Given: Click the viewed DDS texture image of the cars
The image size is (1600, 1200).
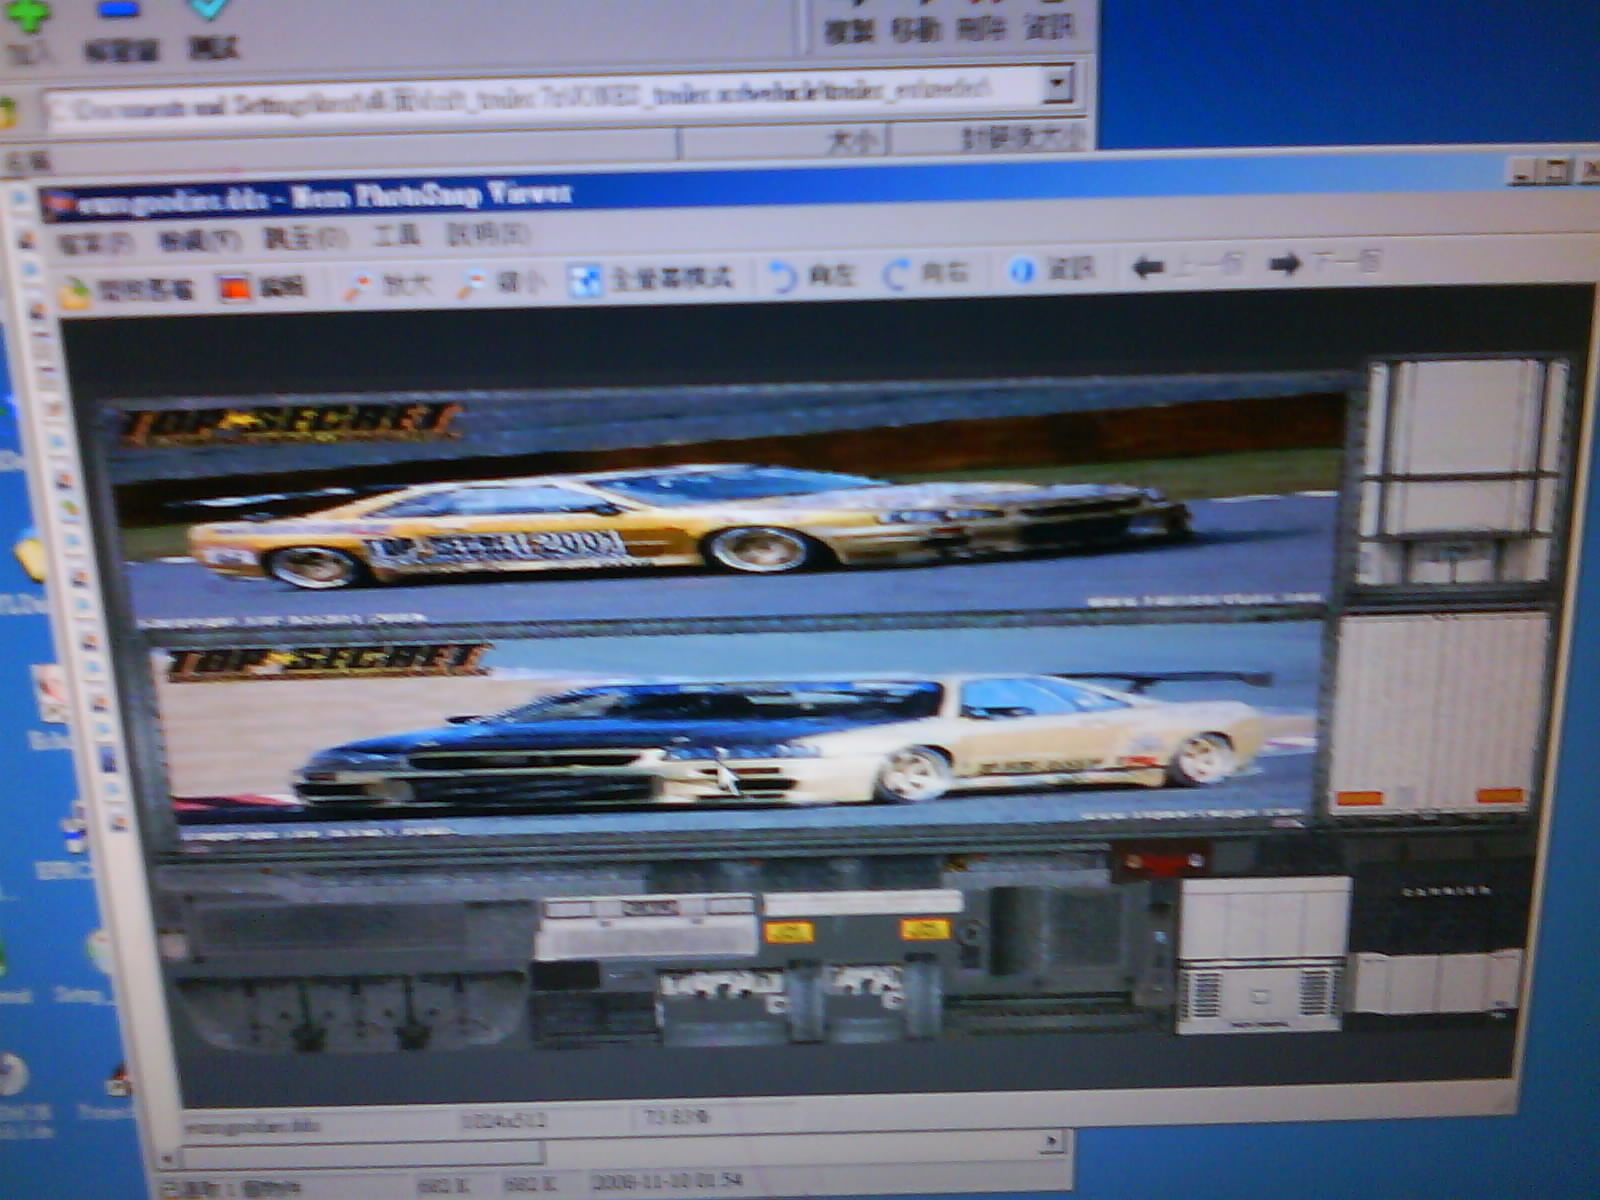Looking at the screenshot, I should click(830, 700).
